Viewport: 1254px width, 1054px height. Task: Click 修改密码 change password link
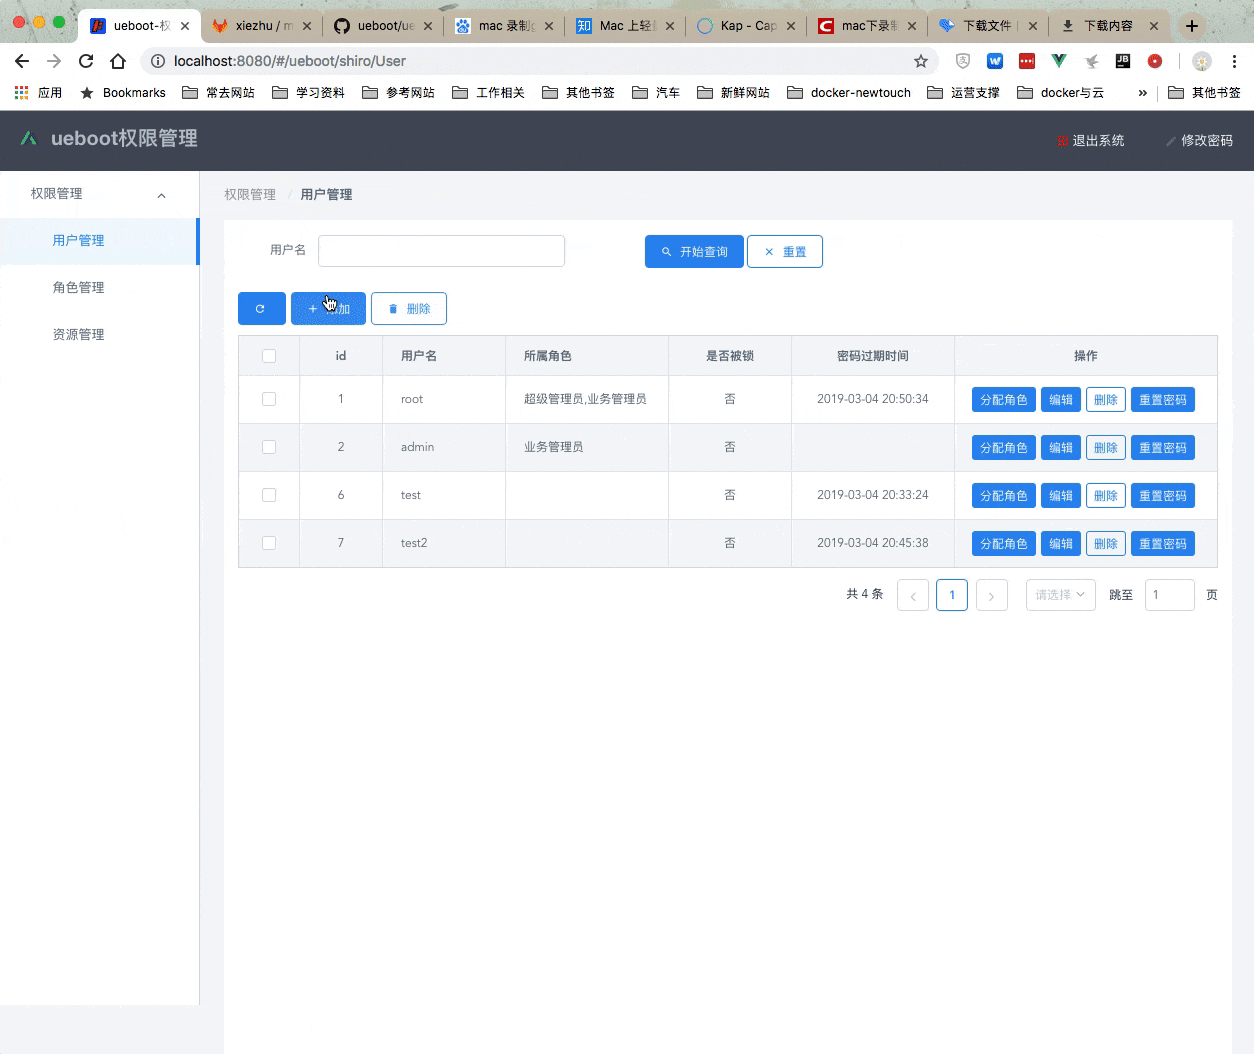coord(1199,141)
